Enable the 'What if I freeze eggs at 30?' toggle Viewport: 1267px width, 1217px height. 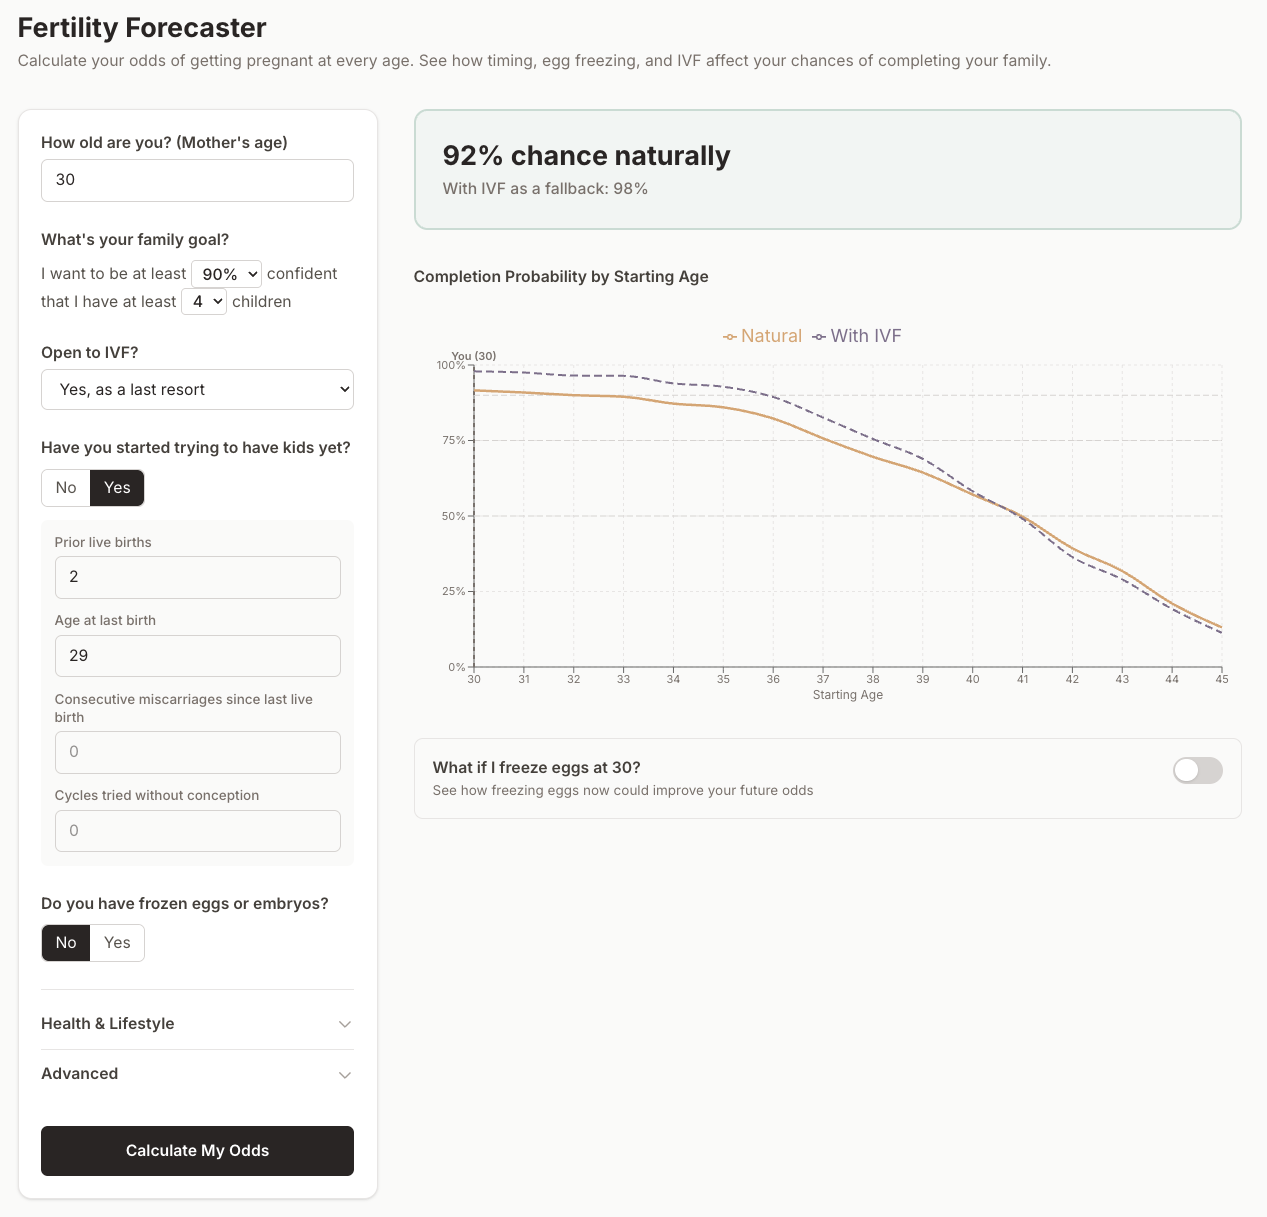[x=1197, y=770]
